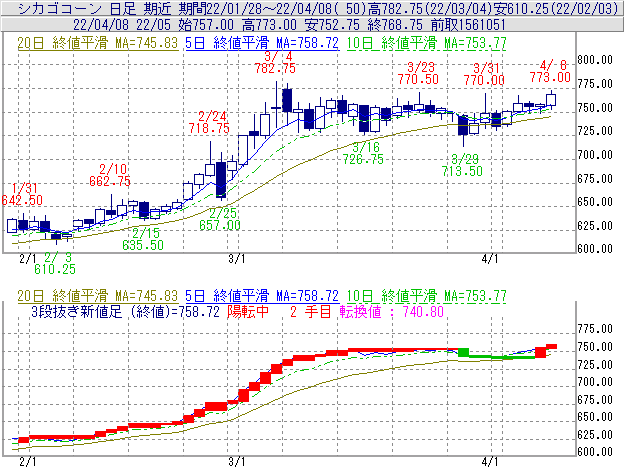This screenshot has height=475, width=624.
Task: Click the 3/23 high label 770.50
Action: (418, 79)
